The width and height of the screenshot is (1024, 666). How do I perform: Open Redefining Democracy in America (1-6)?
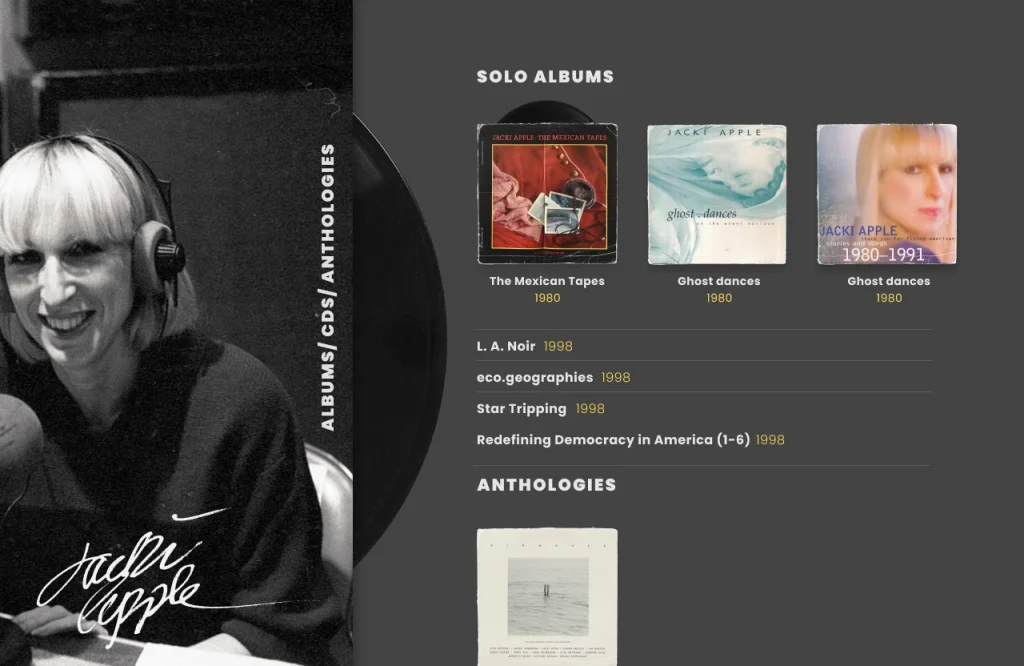613,440
